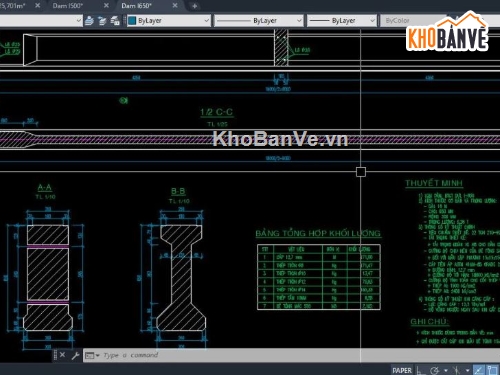Image resolution: width=500 pixels, height=375 pixels.
Task: Click the 'STT' table header cell
Action: pyautogui.click(x=265, y=249)
